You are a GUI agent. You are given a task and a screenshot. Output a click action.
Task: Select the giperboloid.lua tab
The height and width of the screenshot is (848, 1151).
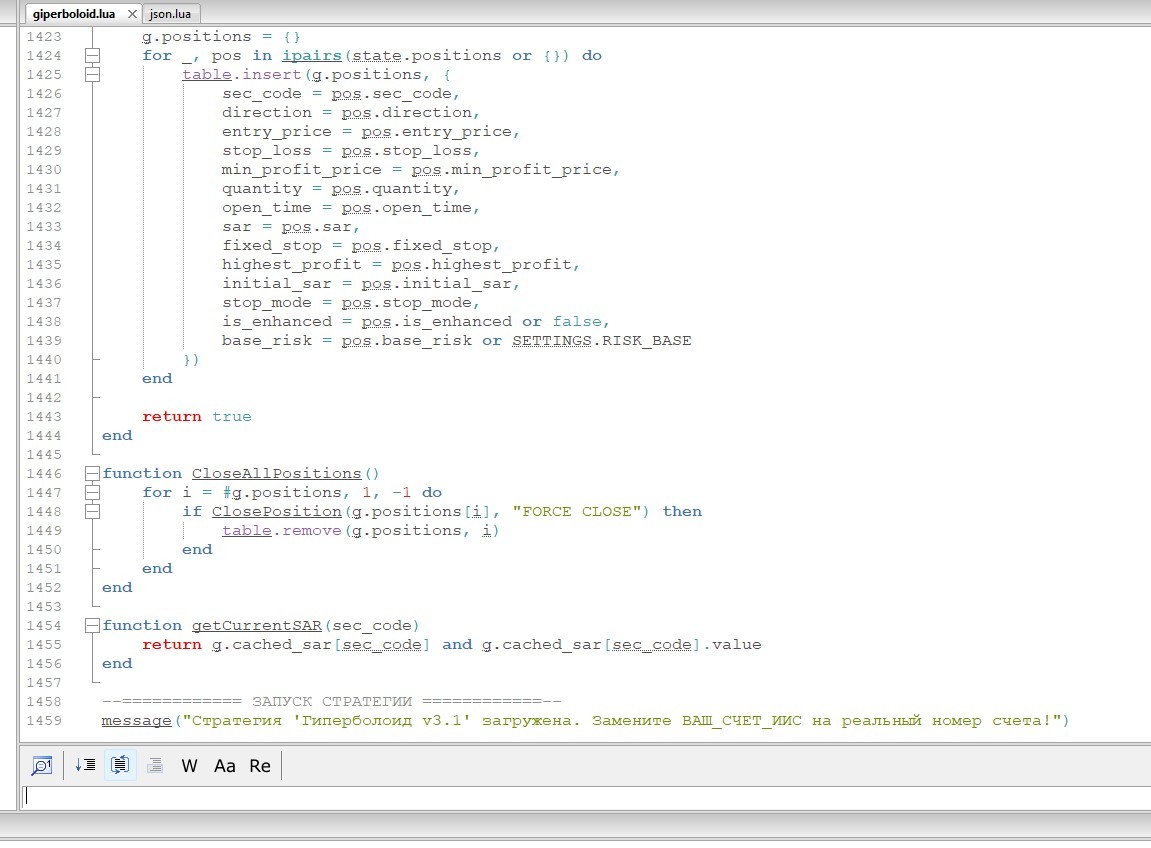pyautogui.click(x=74, y=14)
